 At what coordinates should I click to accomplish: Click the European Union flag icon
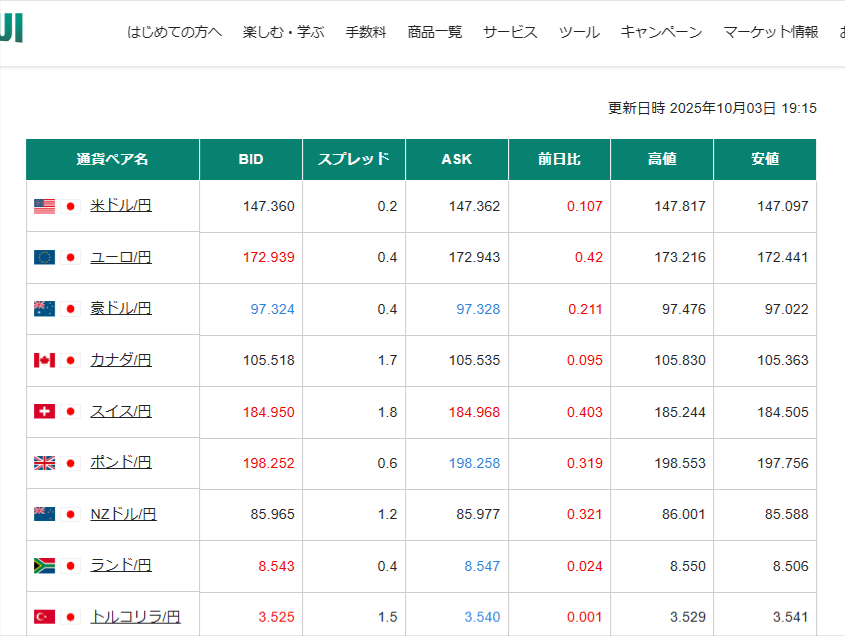tap(44, 257)
